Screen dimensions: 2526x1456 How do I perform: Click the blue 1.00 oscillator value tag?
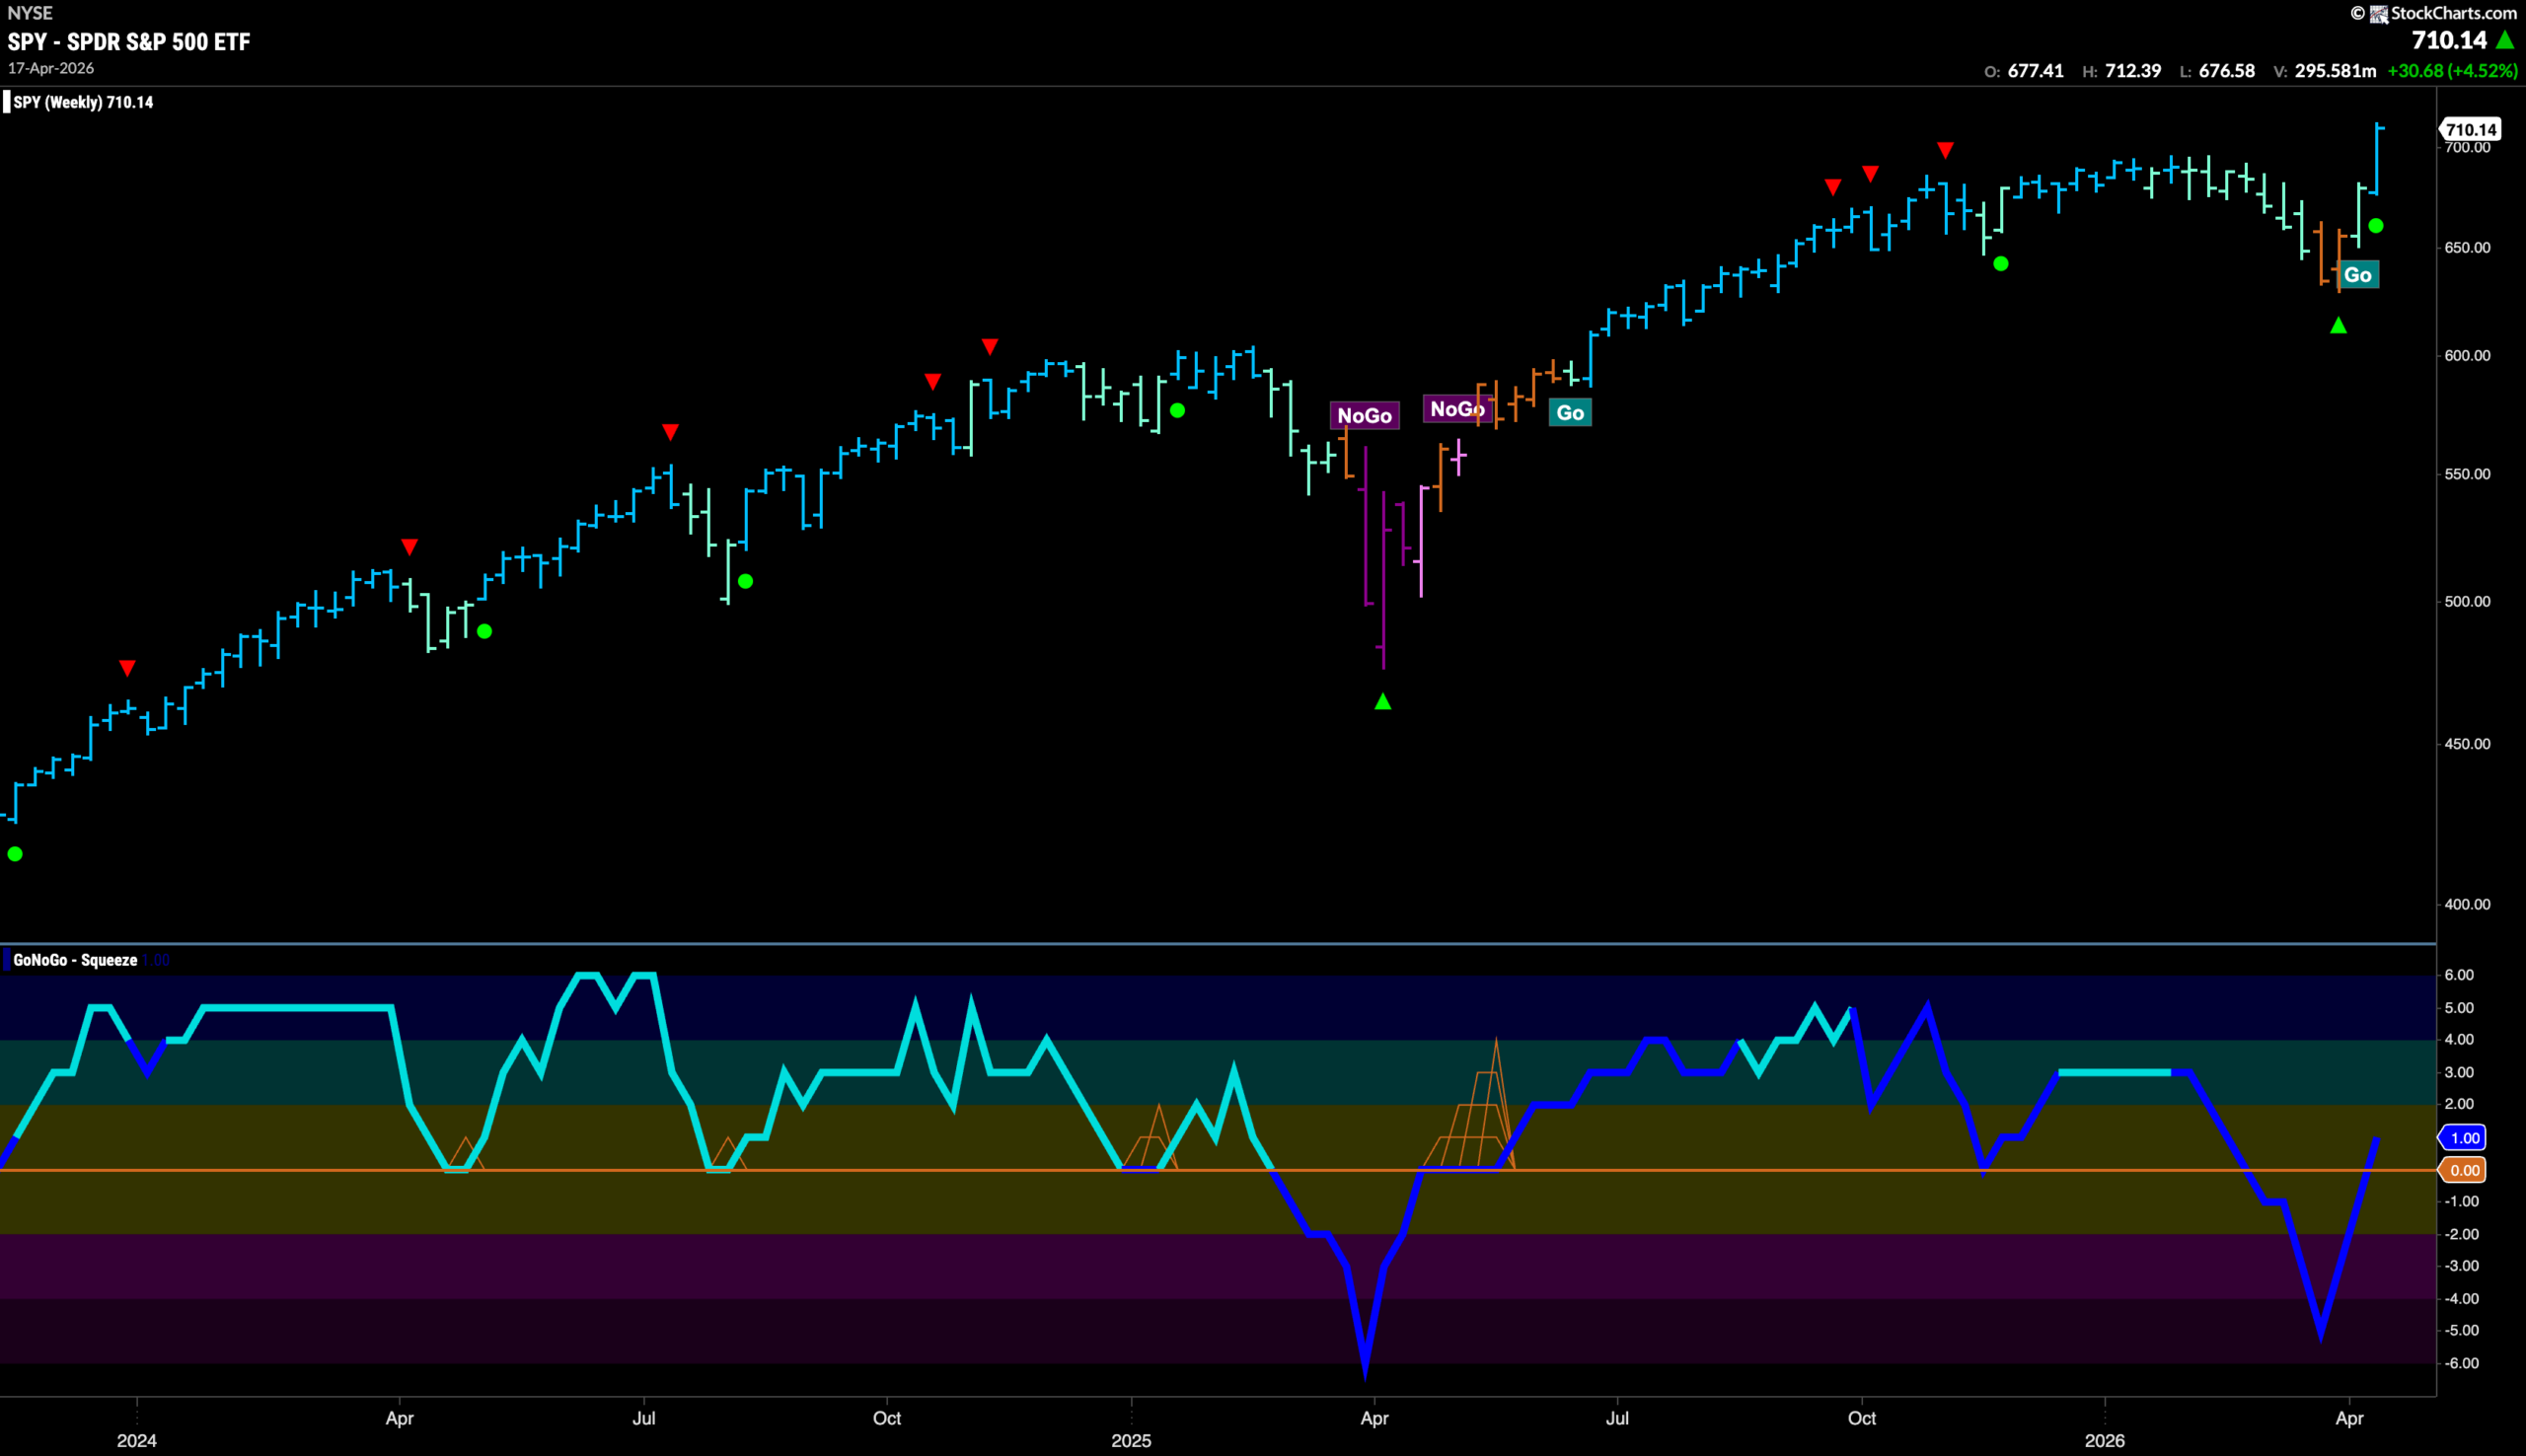2463,1138
